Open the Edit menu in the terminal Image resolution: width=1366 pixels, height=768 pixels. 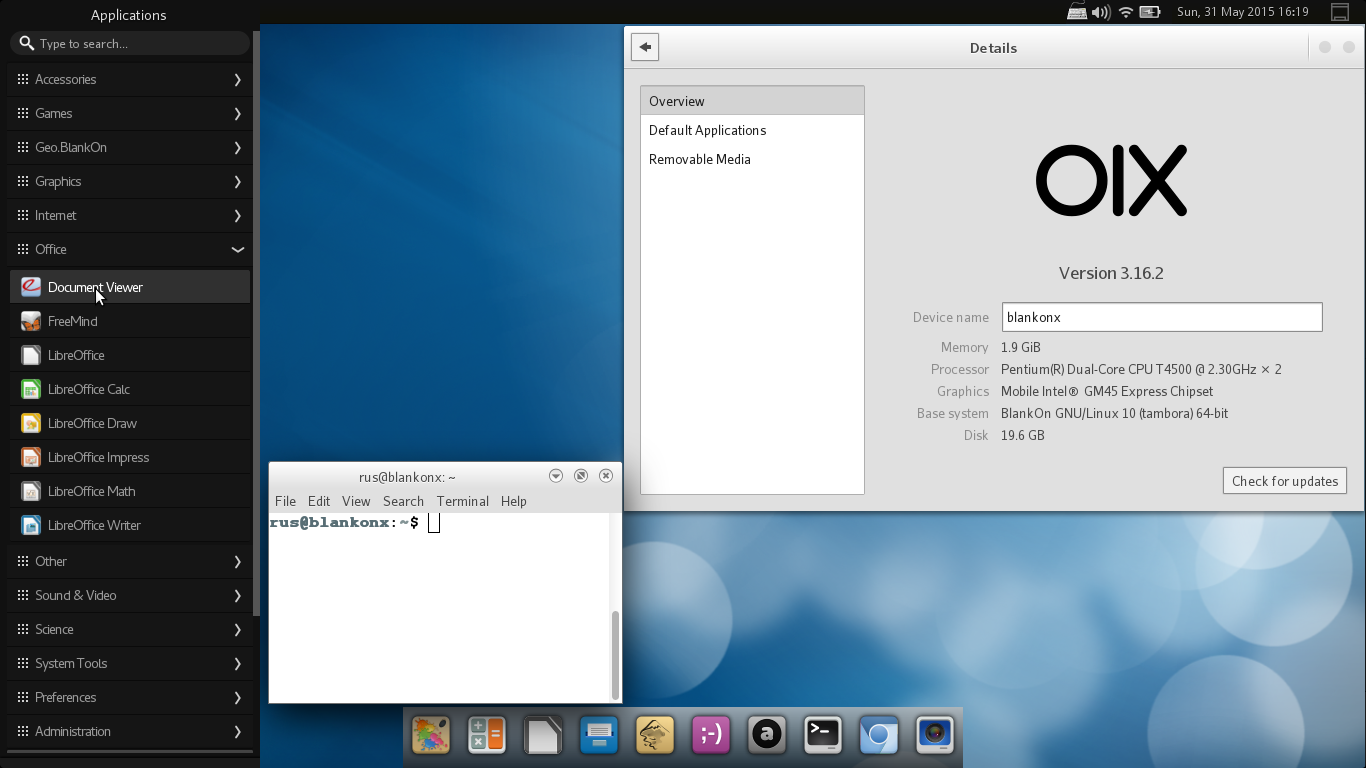tap(319, 501)
